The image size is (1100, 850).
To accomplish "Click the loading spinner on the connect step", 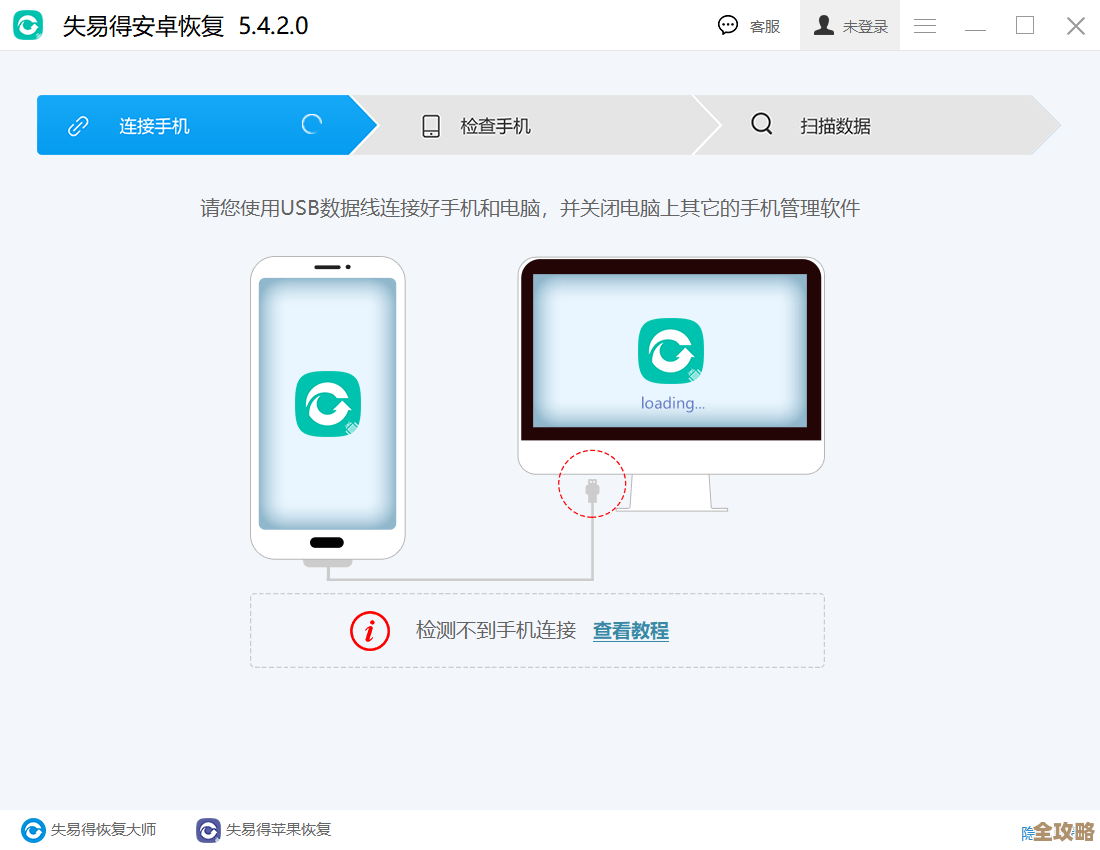I will point(310,123).
